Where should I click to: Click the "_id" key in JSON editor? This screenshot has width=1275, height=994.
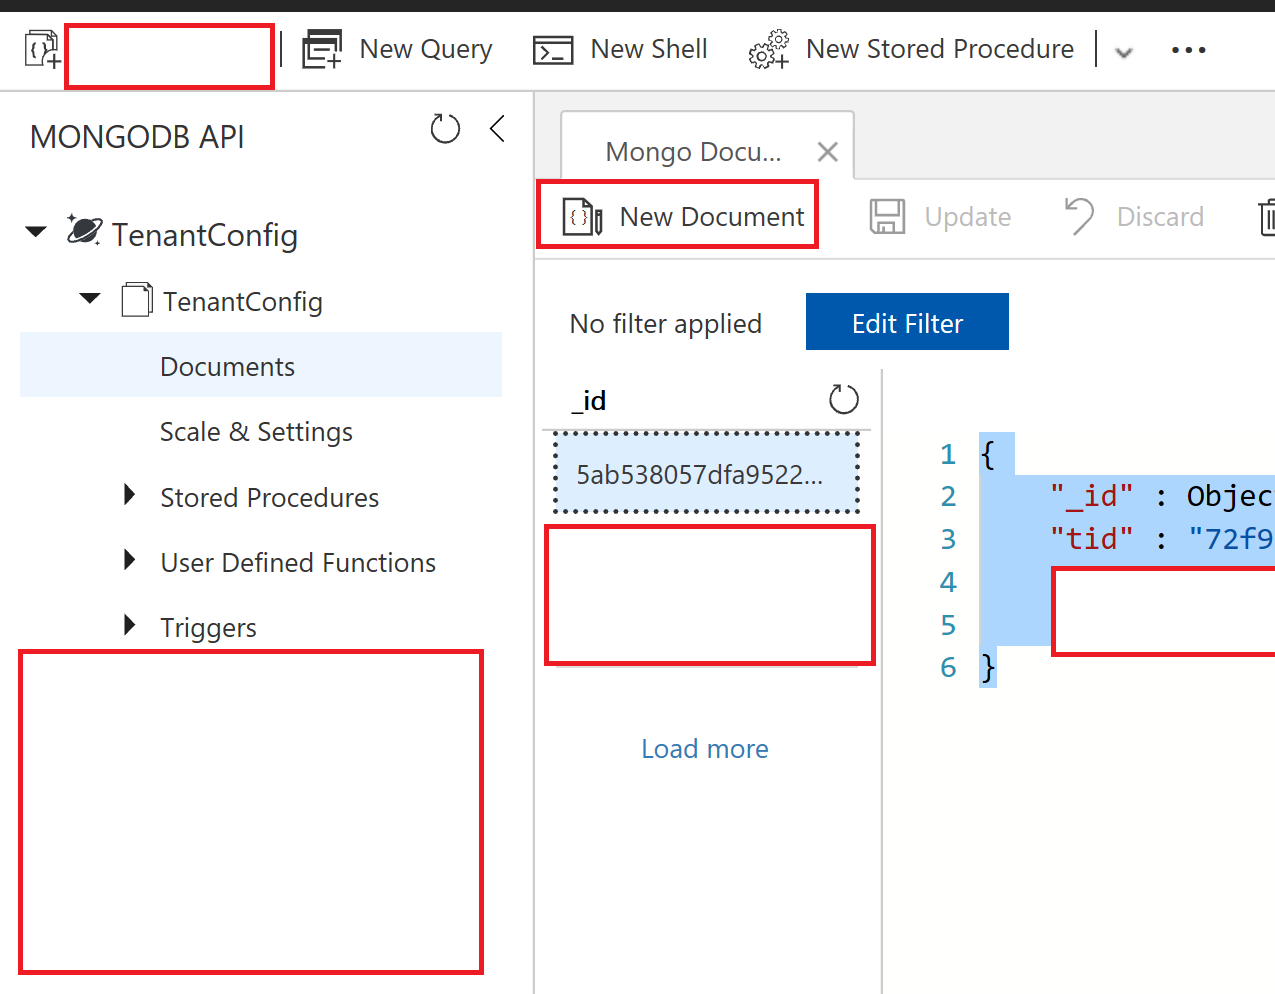pyautogui.click(x=1091, y=496)
